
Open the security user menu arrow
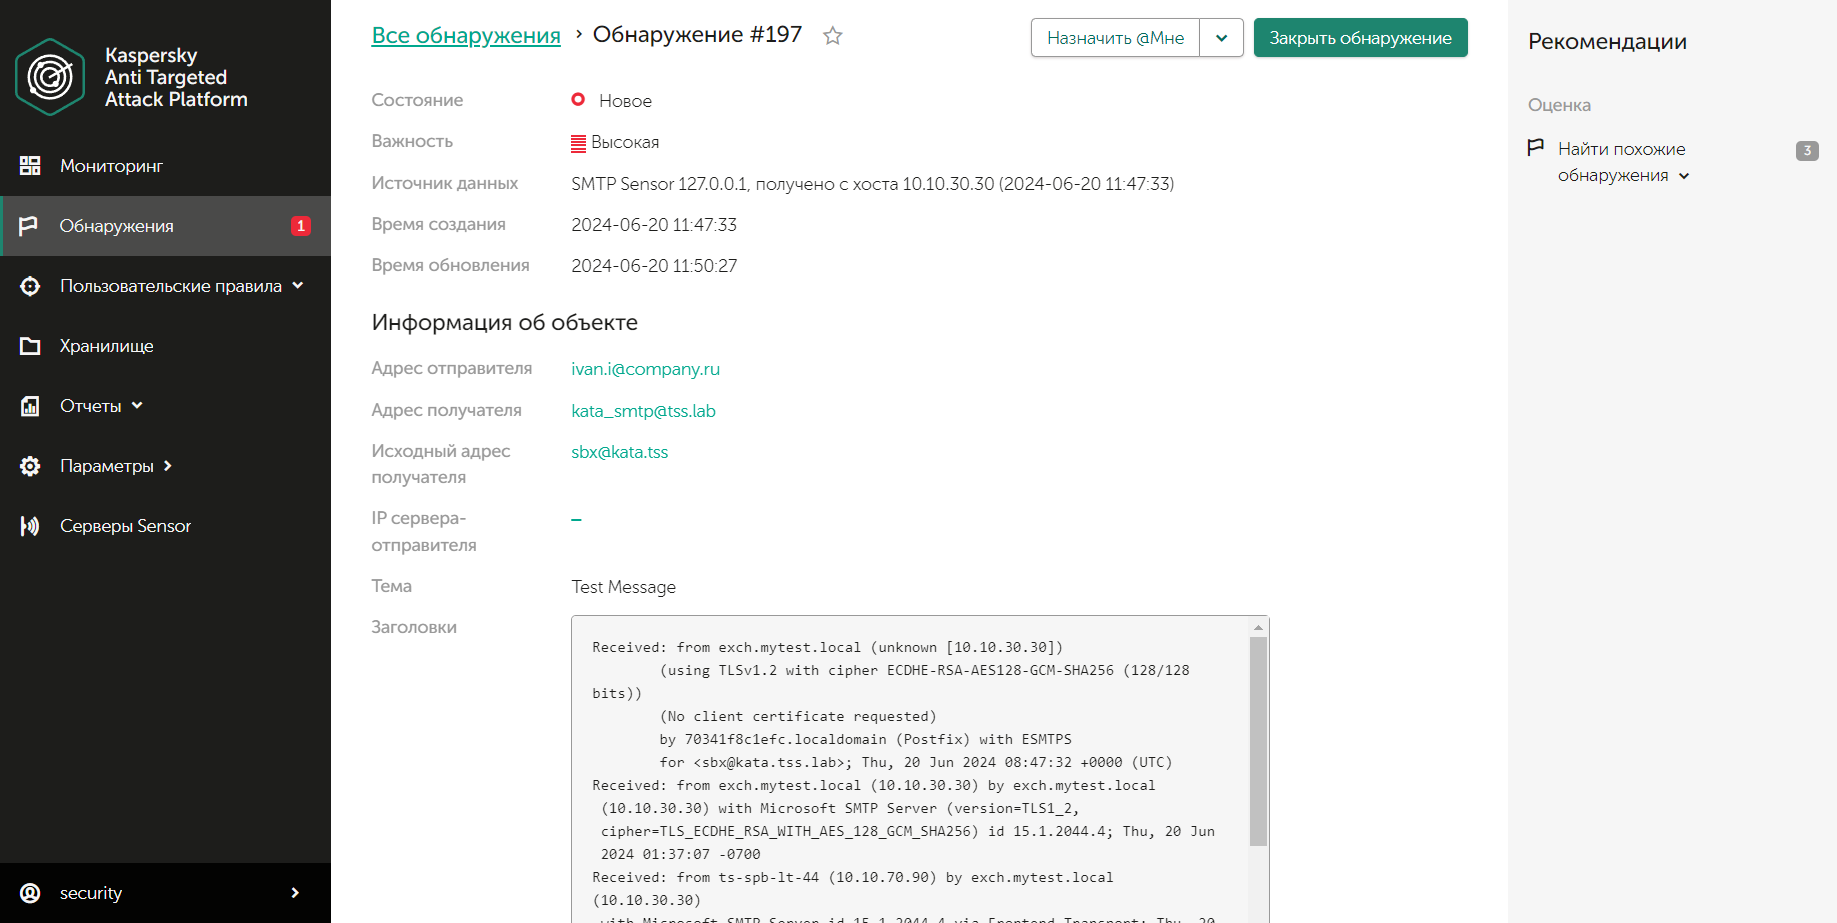click(x=295, y=893)
